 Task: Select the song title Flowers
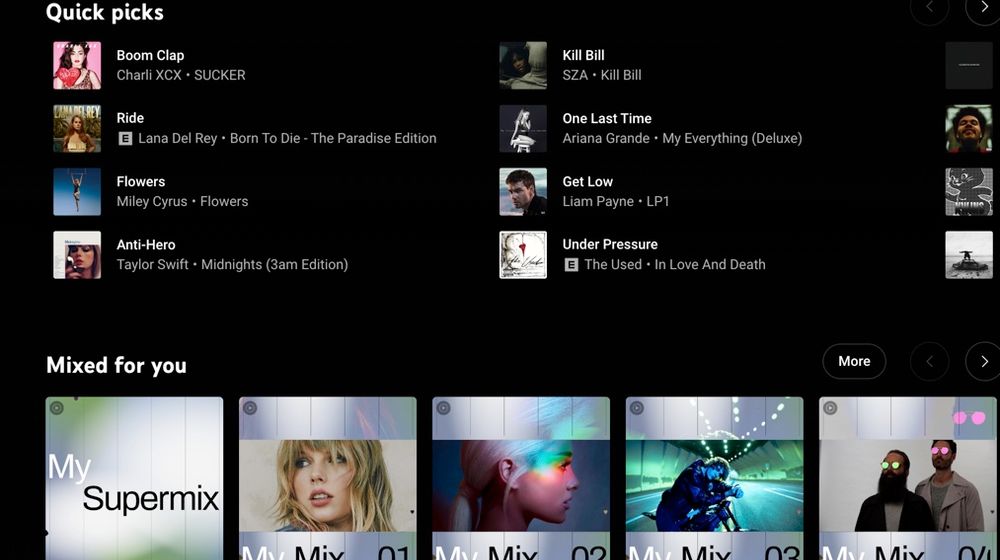140,182
